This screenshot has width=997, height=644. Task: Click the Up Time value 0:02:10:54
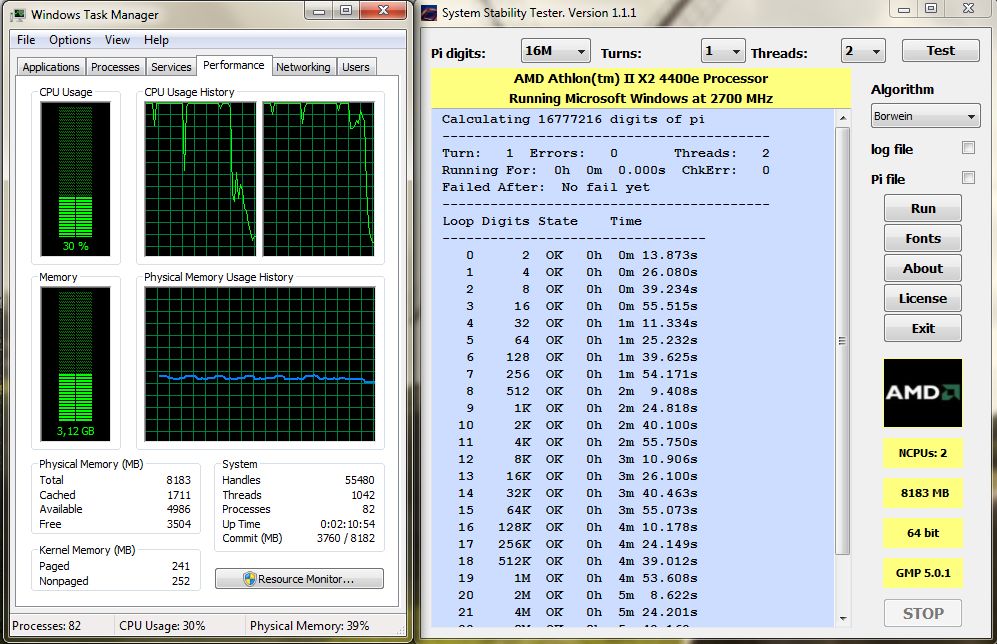click(347, 524)
